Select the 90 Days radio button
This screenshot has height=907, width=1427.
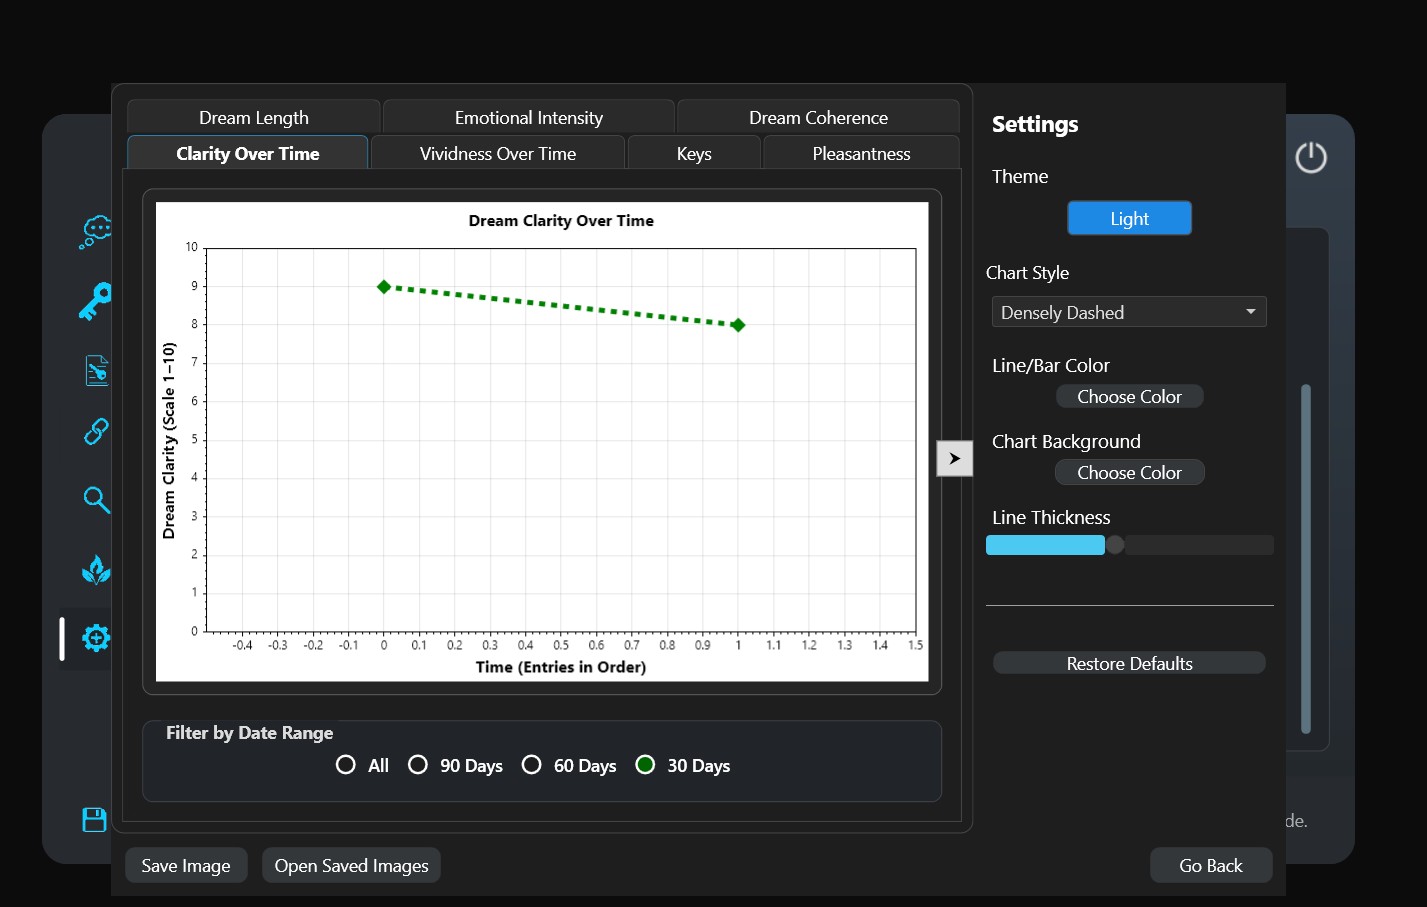click(418, 765)
